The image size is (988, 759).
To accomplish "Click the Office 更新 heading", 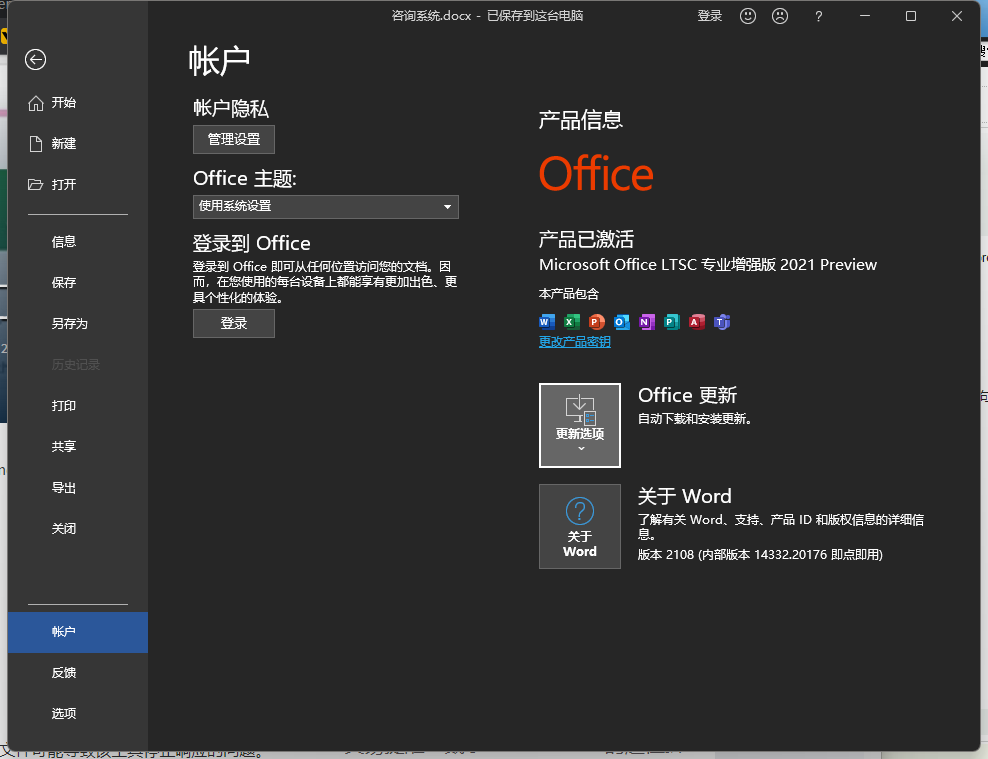I will [687, 395].
